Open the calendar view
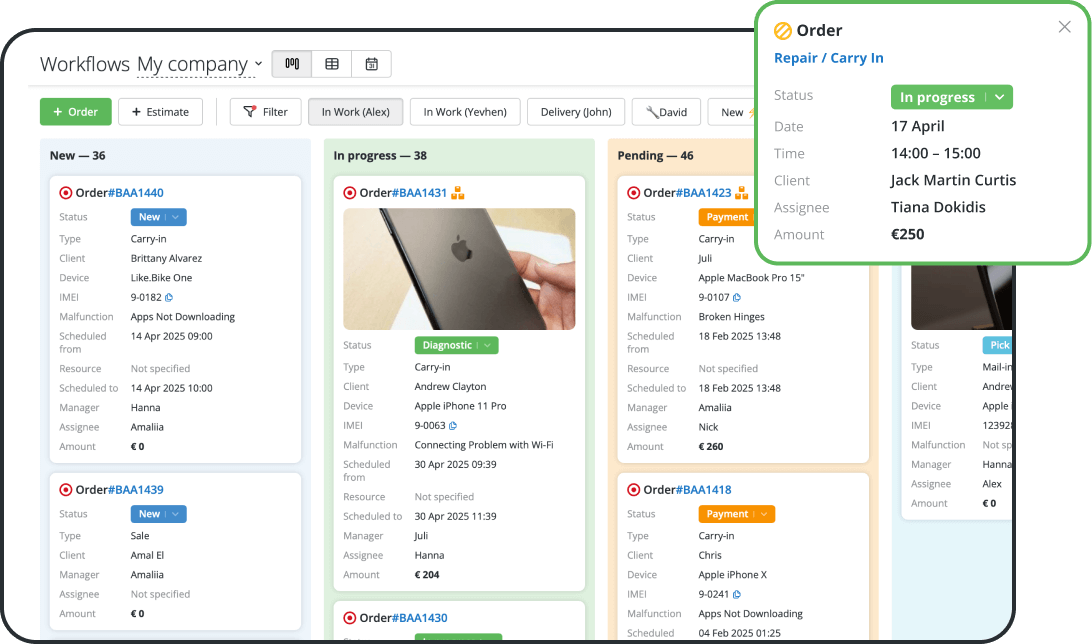1092x644 pixels. click(x=371, y=63)
